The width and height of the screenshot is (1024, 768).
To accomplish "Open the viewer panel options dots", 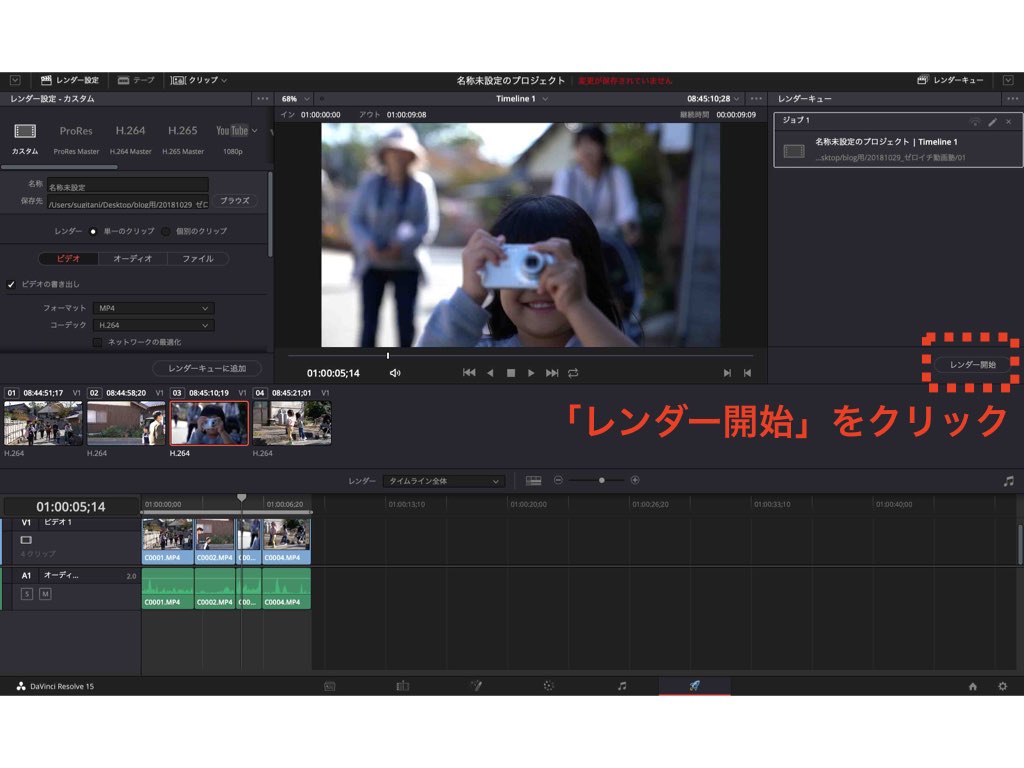I will click(x=756, y=99).
